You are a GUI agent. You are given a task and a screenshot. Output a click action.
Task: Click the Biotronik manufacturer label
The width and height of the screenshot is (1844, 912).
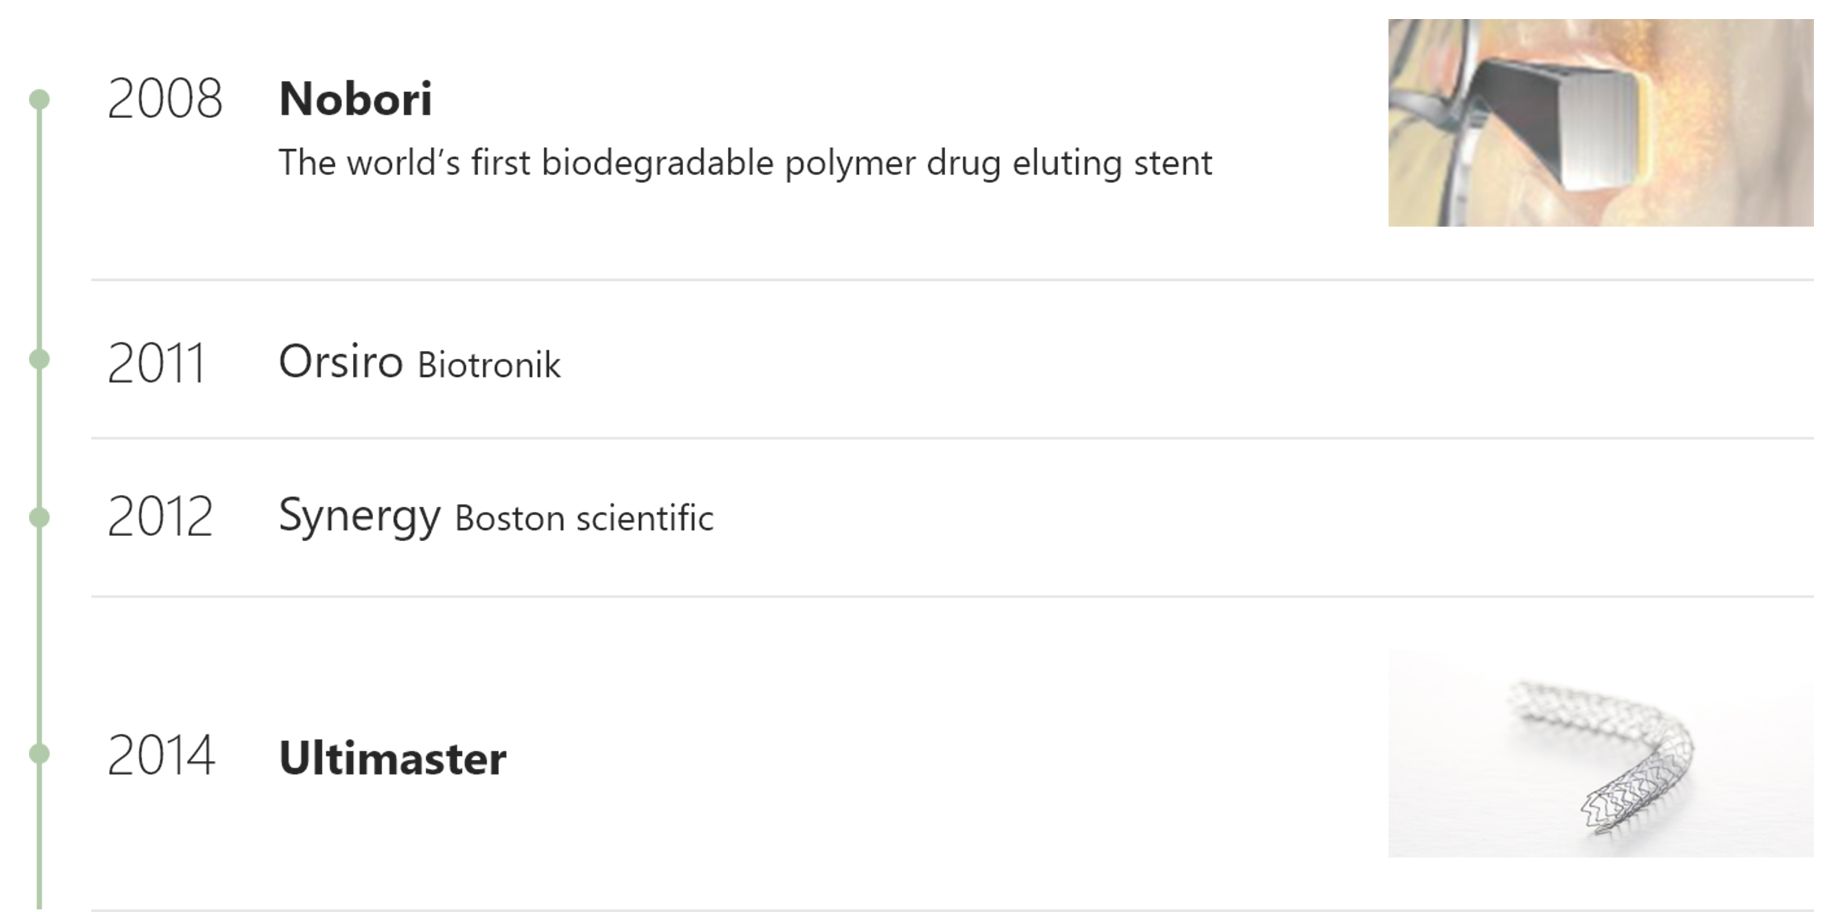(x=489, y=365)
